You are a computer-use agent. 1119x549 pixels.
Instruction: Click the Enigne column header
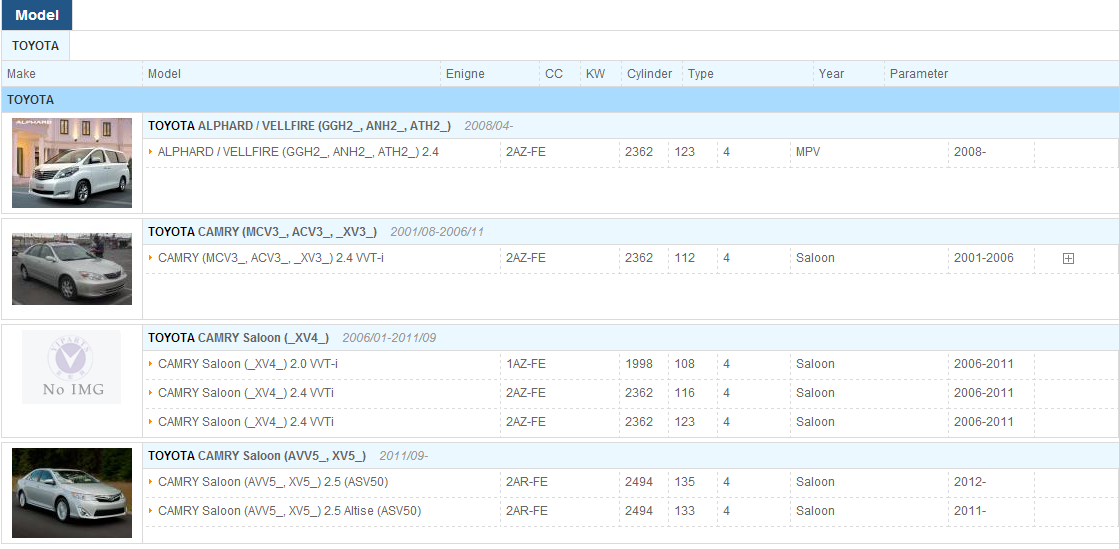465,74
